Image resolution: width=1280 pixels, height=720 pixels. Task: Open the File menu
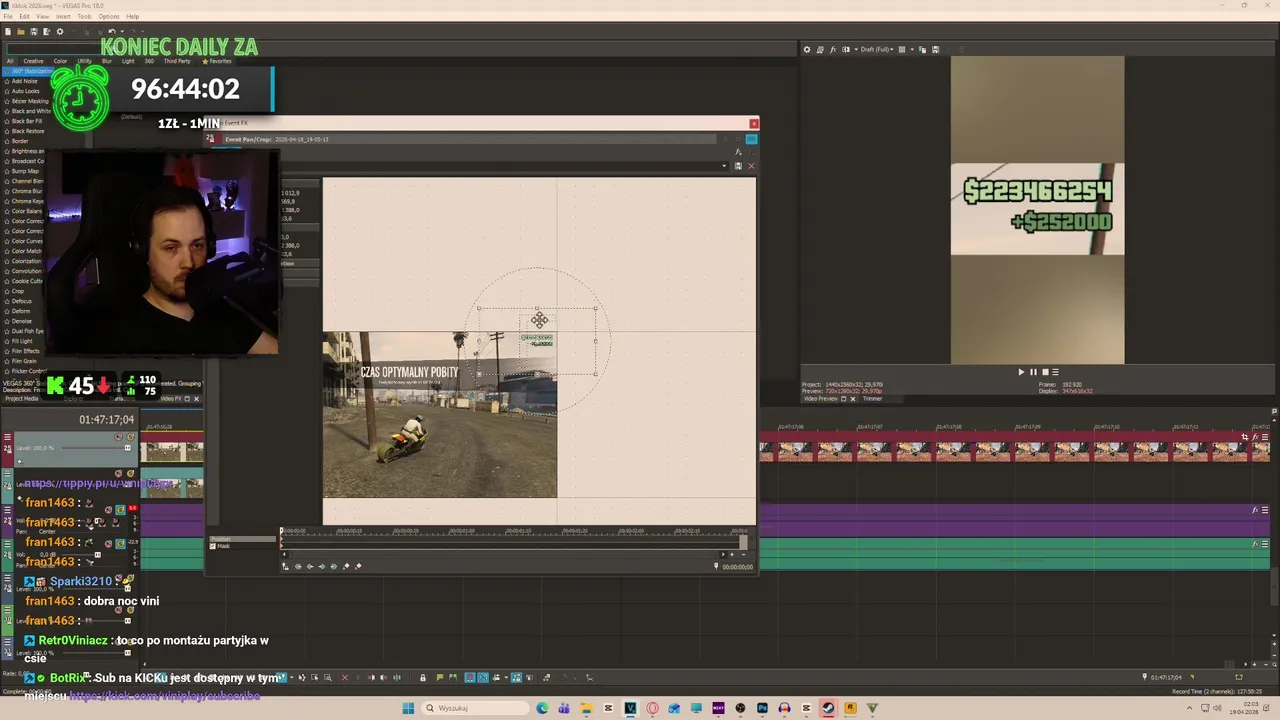(8, 16)
